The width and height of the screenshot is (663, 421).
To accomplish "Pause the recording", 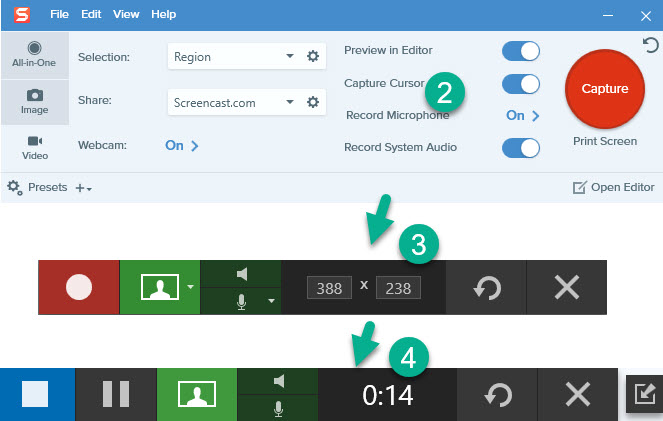I will [x=116, y=394].
